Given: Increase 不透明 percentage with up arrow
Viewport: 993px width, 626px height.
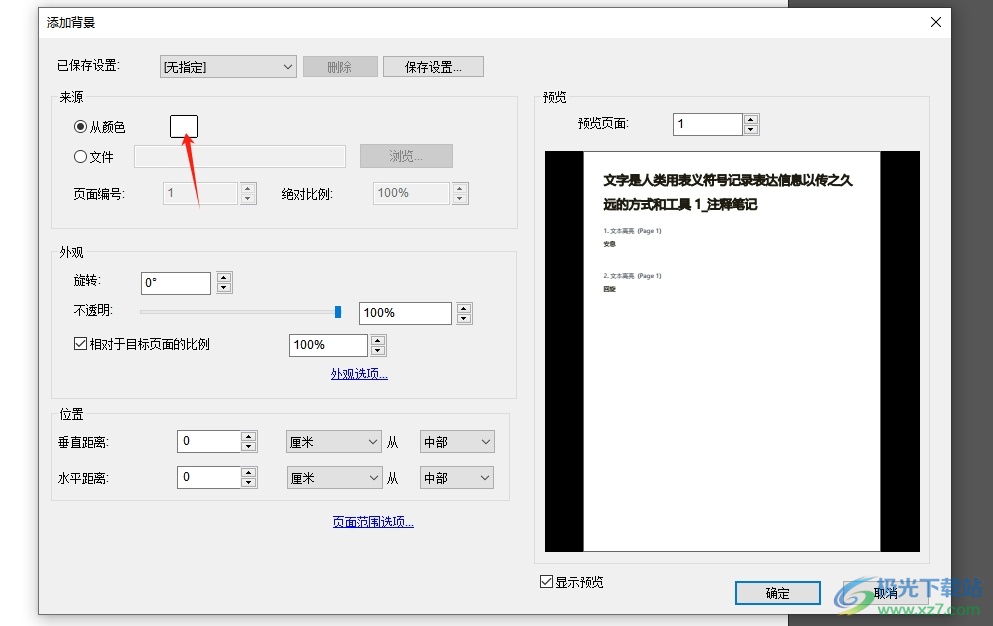Looking at the screenshot, I should pyautogui.click(x=464, y=308).
